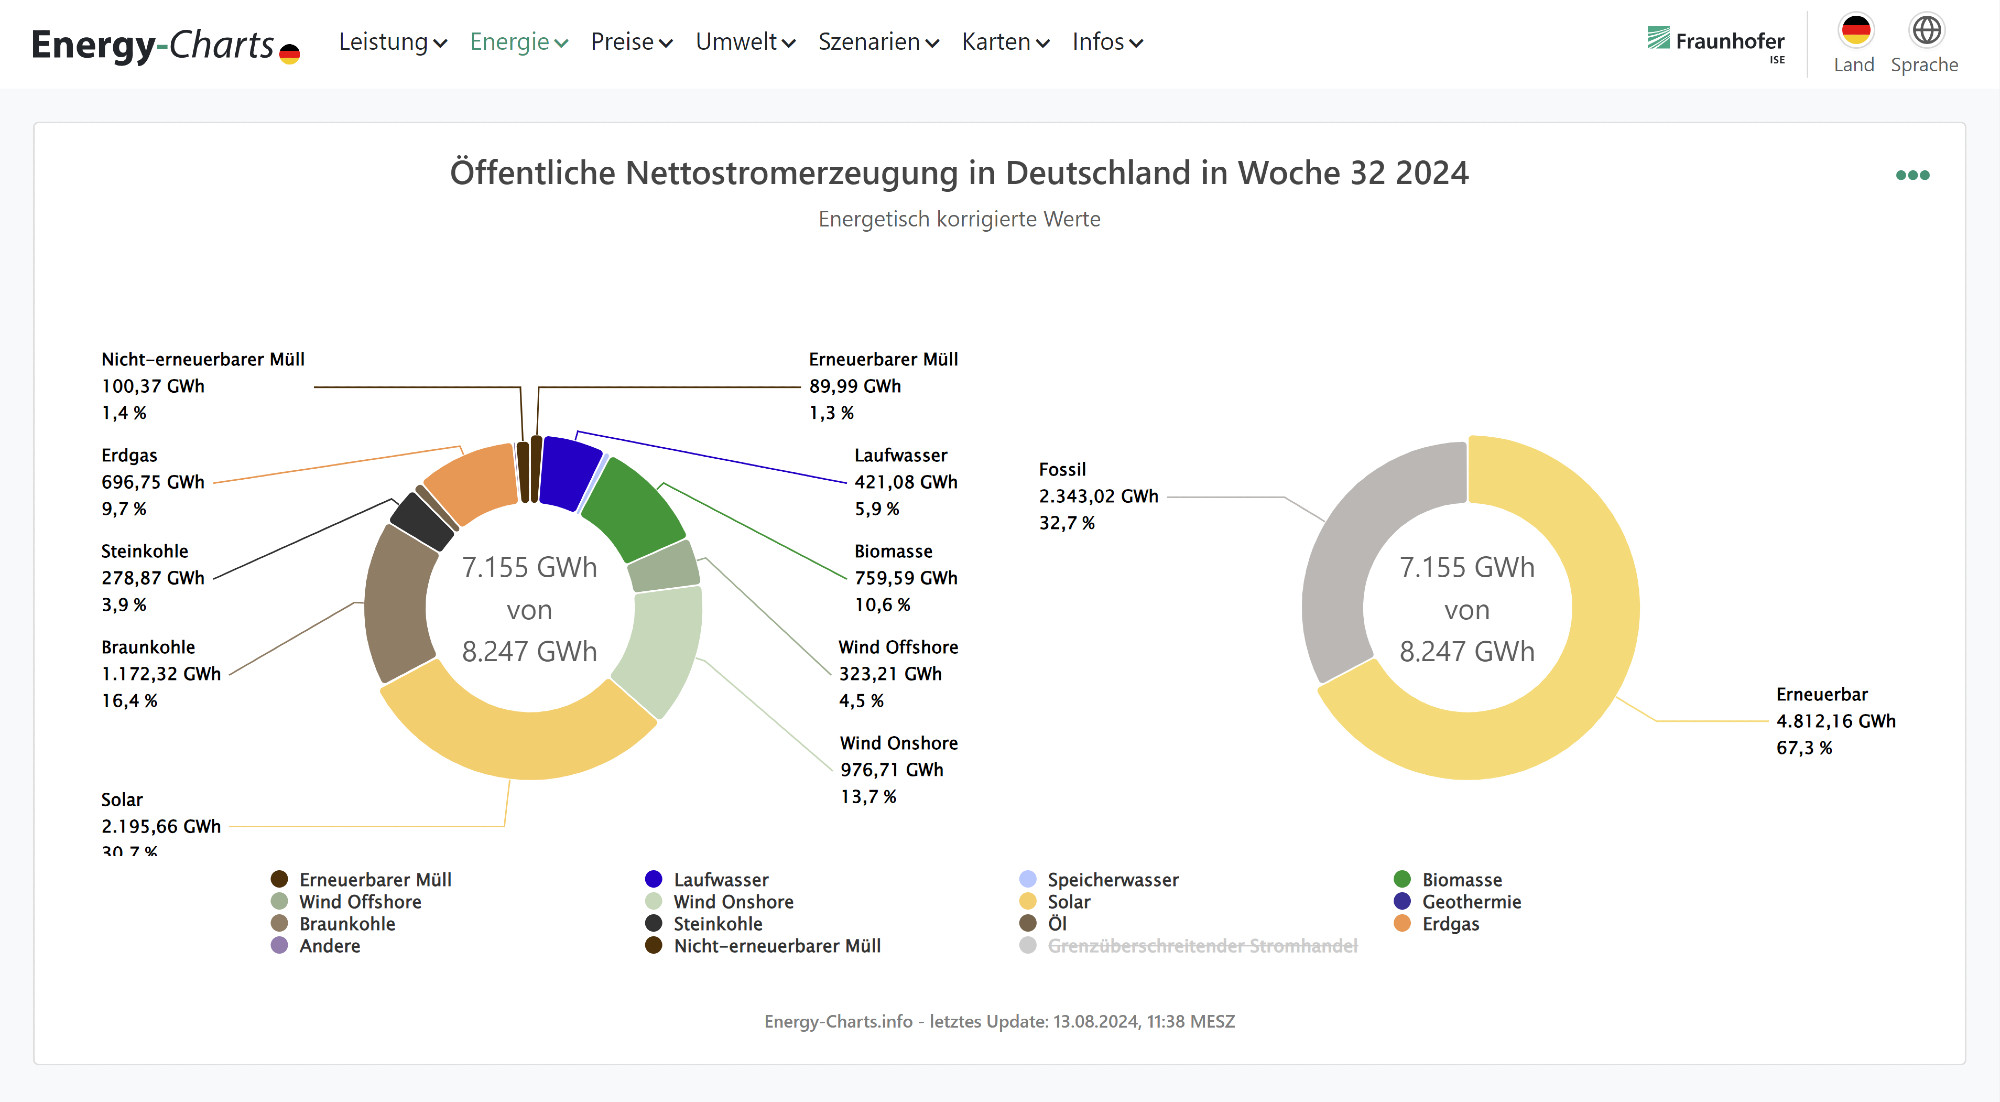
Task: Click the Erdgas legend color dot
Action: [1402, 924]
